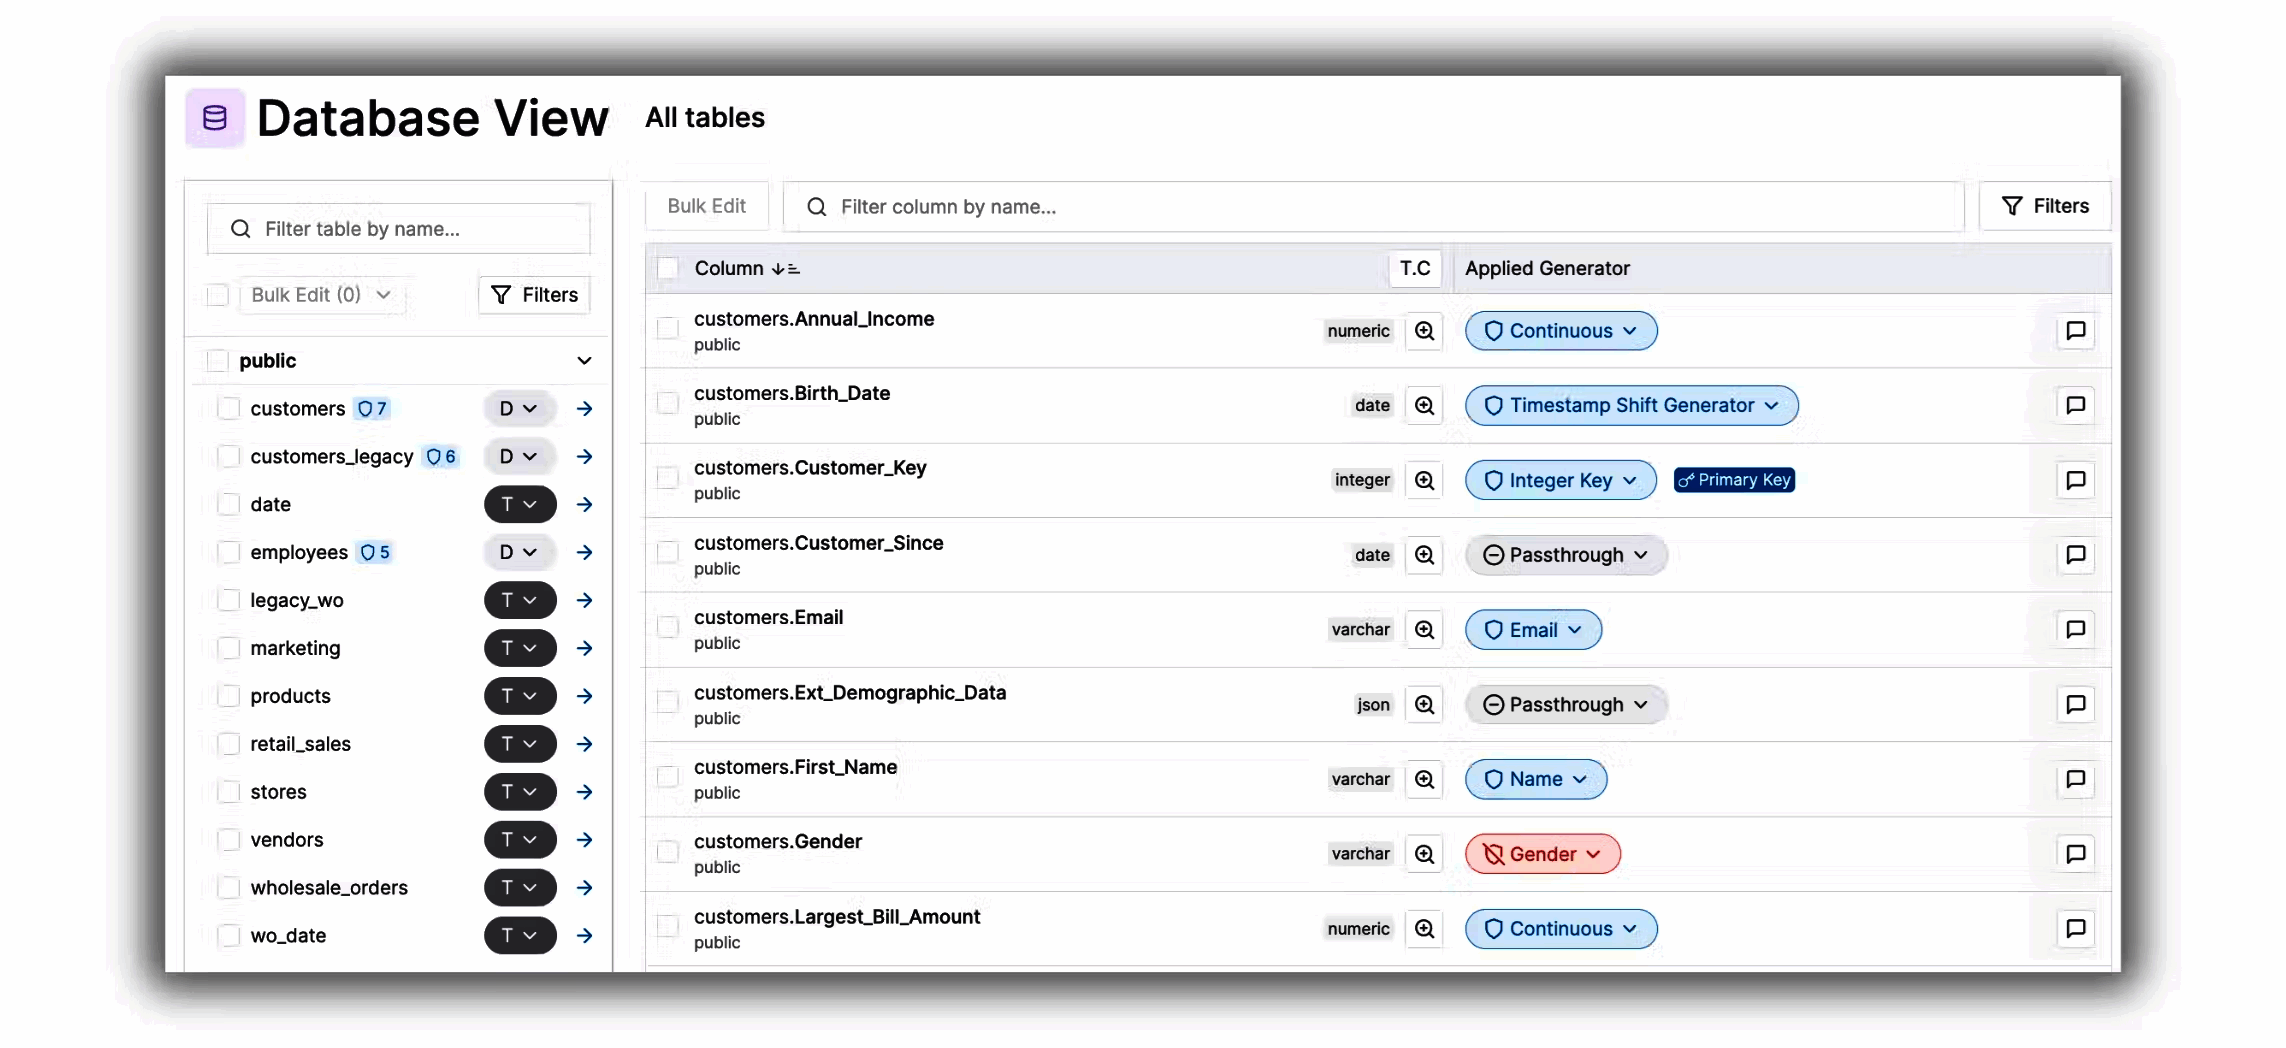Click the red Gender generator pill
This screenshot has height=1048, width=2286.
pyautogui.click(x=1542, y=854)
